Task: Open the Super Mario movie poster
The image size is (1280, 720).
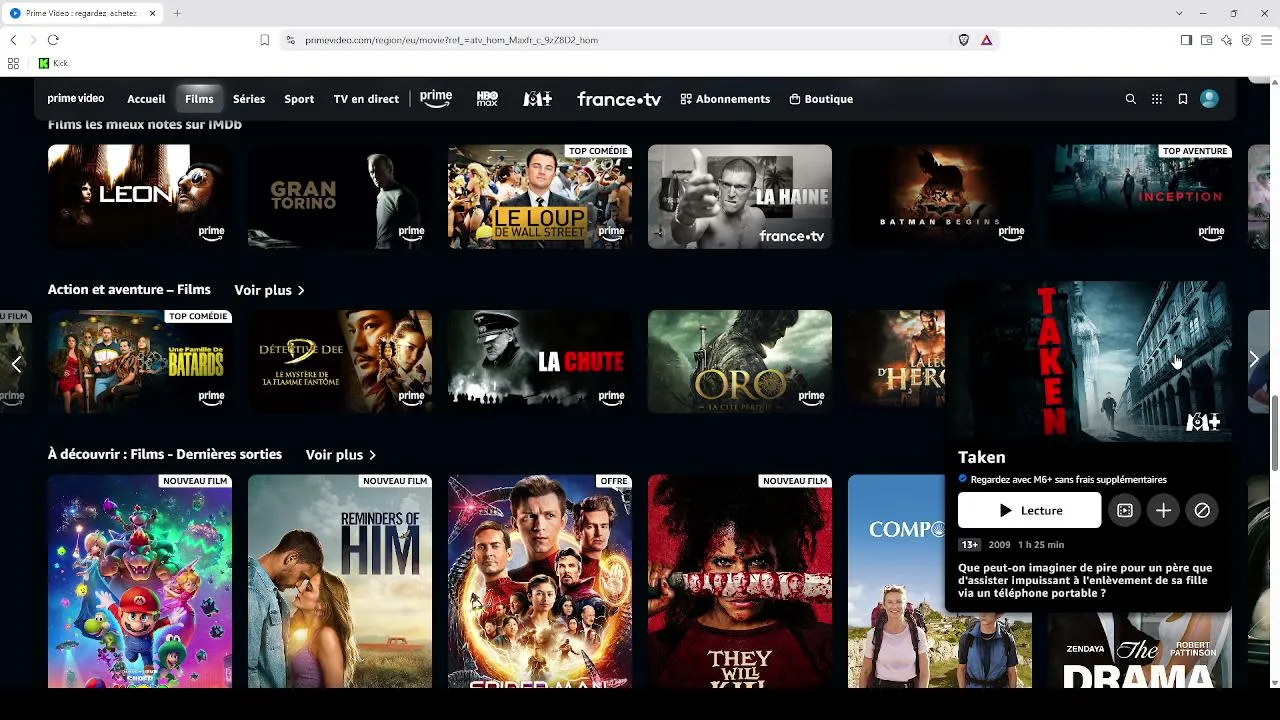Action: (x=140, y=581)
